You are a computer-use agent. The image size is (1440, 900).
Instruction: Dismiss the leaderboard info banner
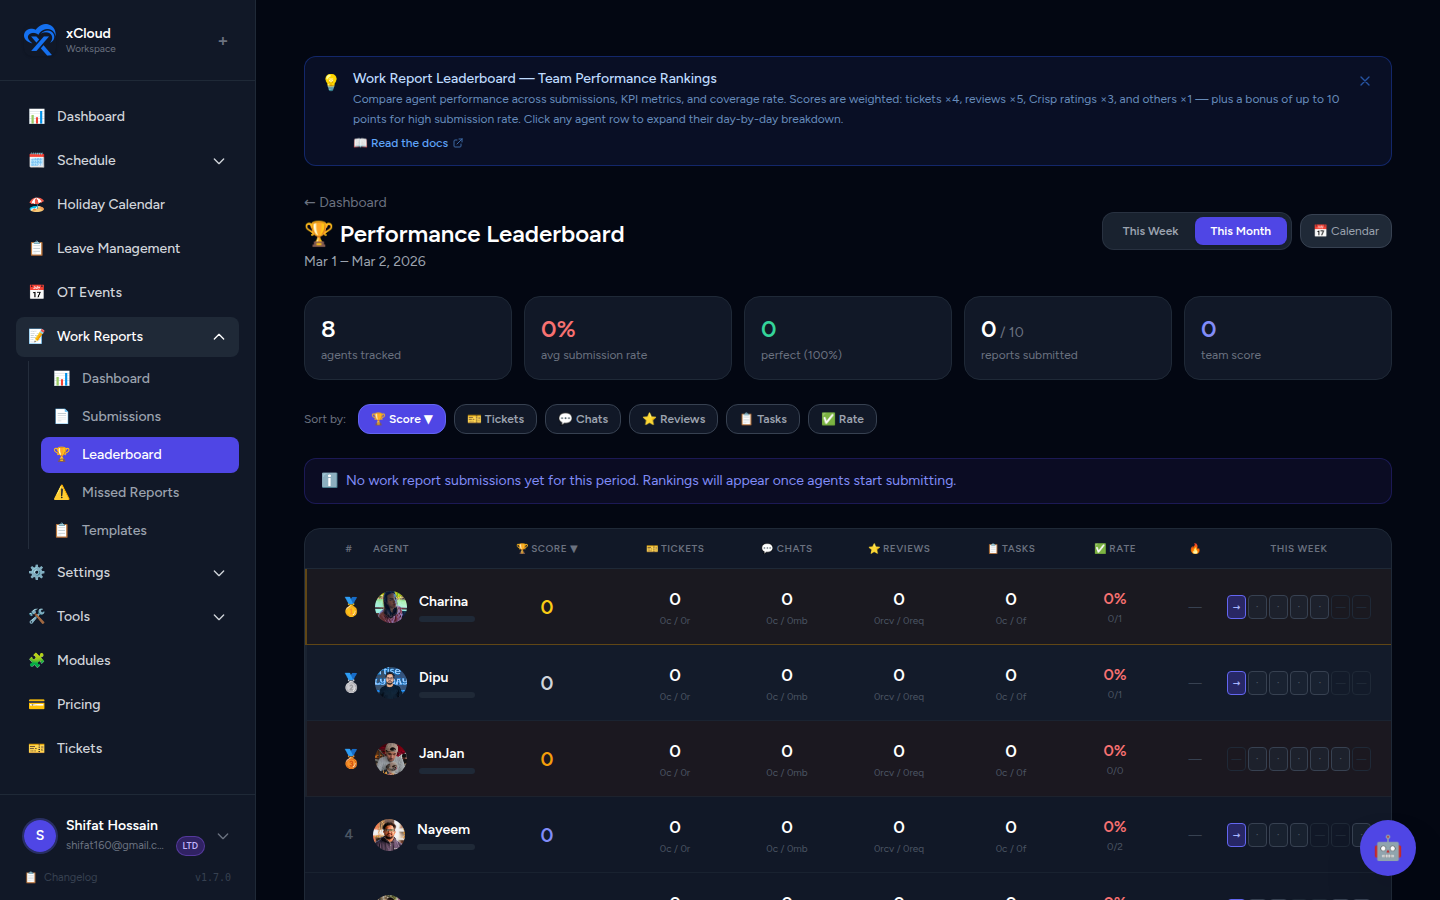point(1364,81)
